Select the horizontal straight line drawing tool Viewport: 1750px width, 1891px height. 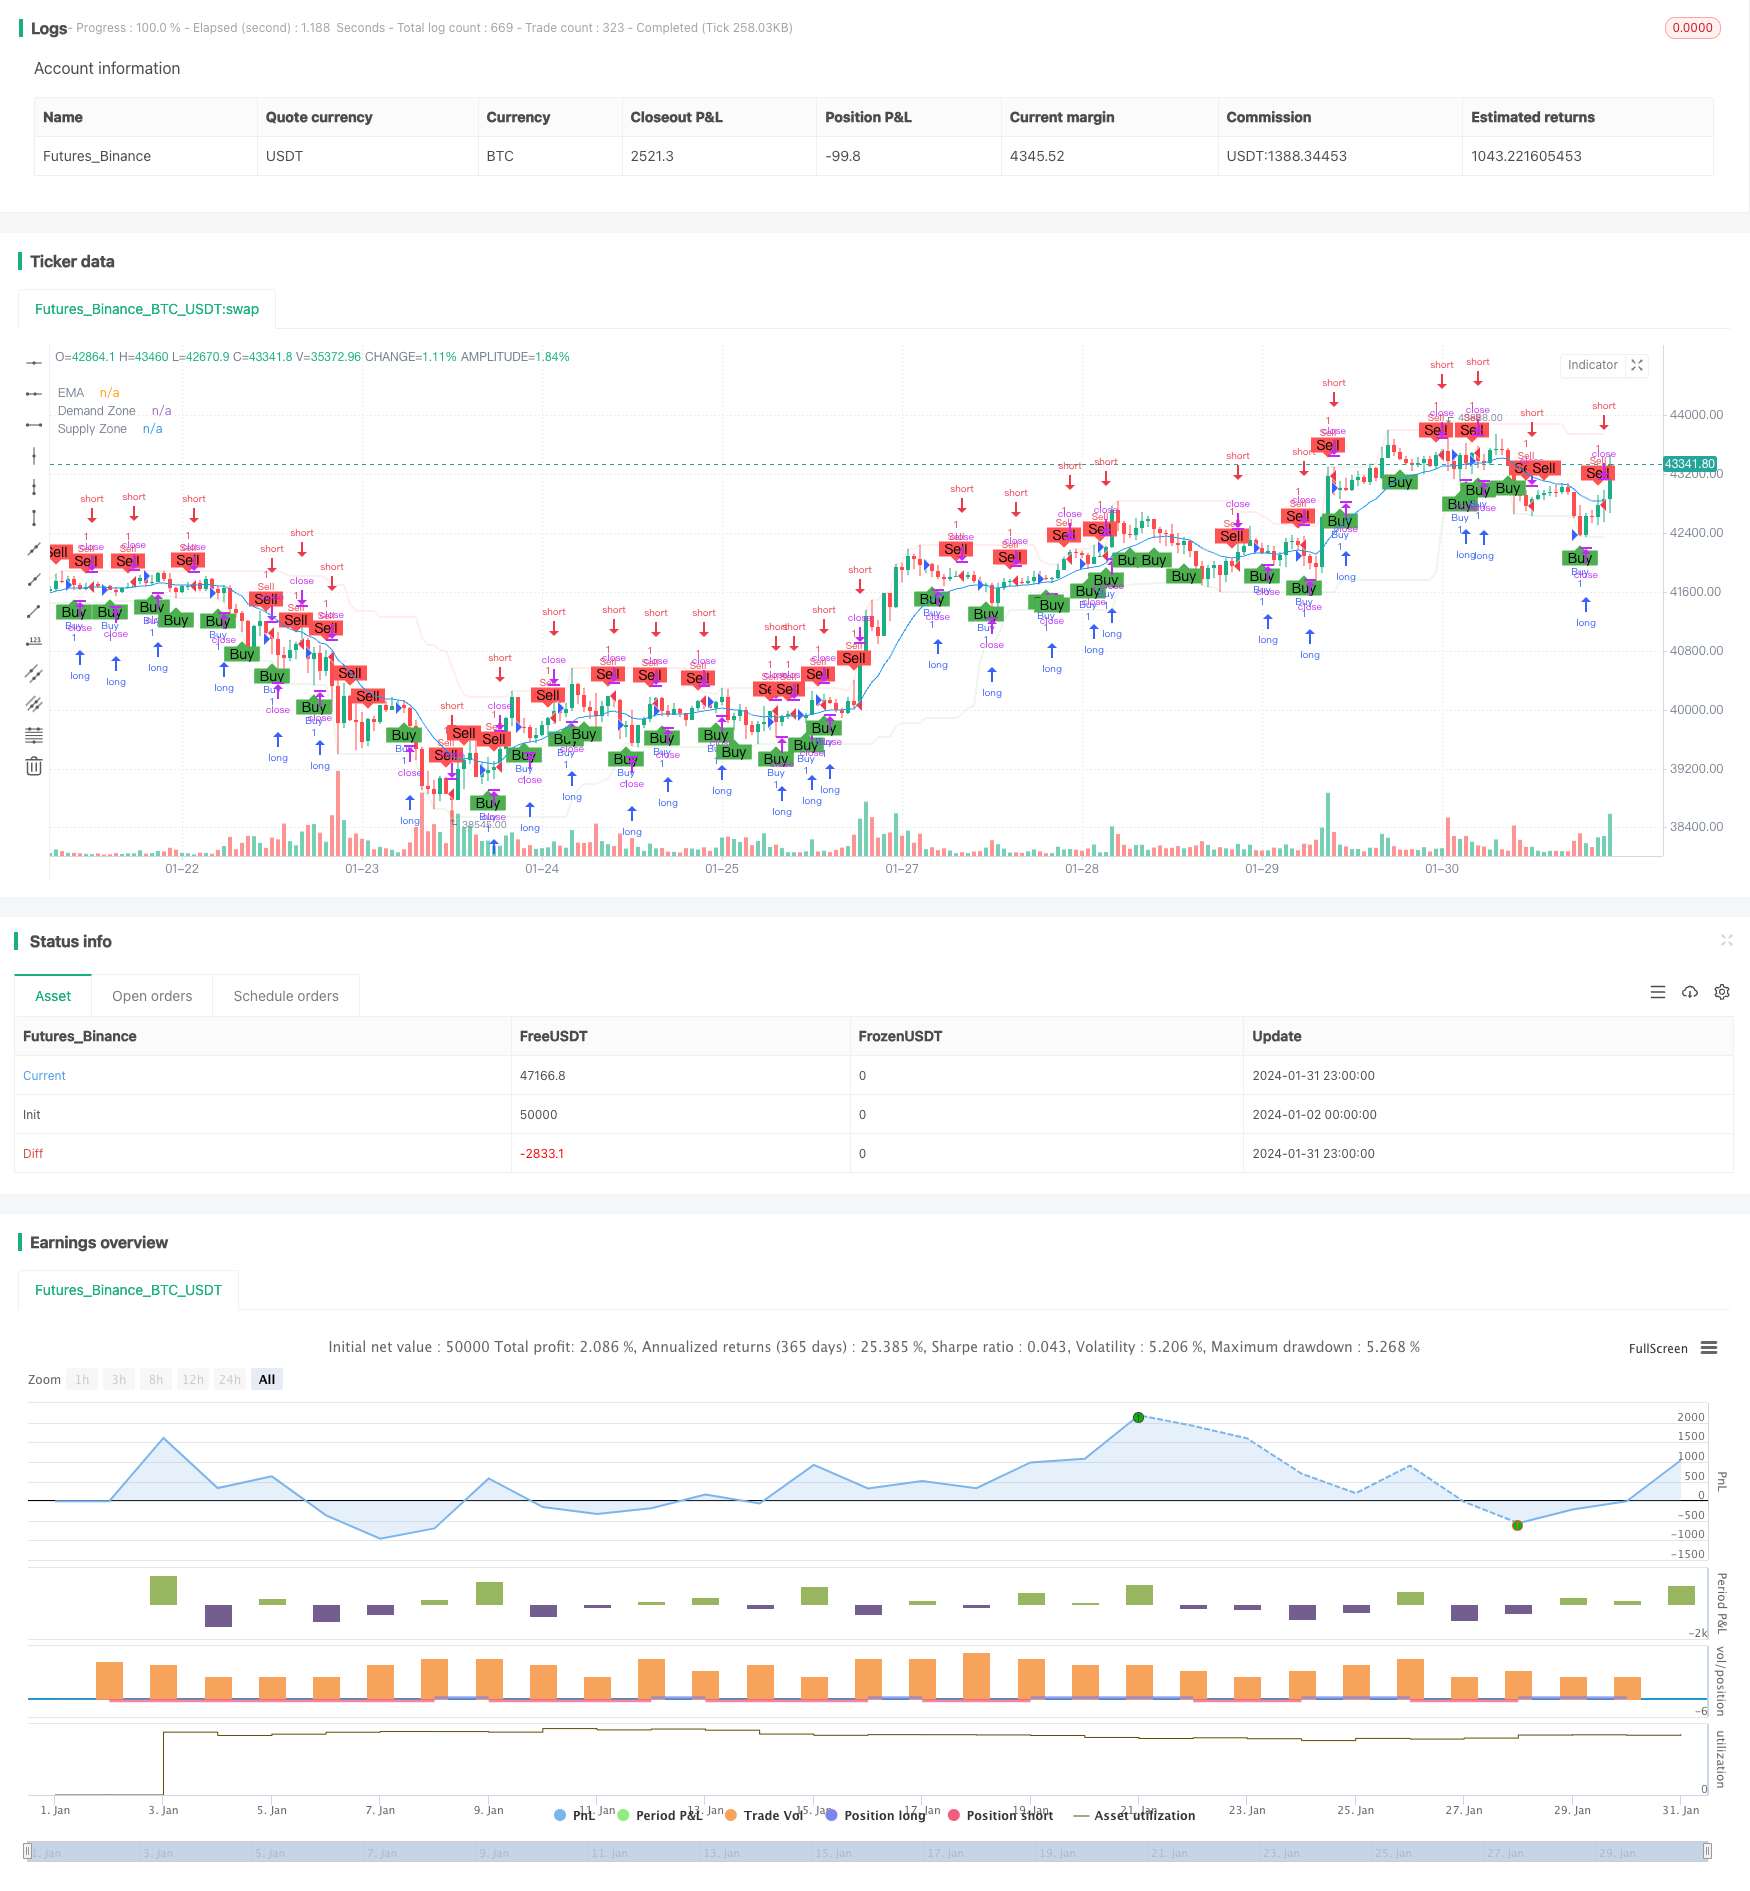coord(34,363)
